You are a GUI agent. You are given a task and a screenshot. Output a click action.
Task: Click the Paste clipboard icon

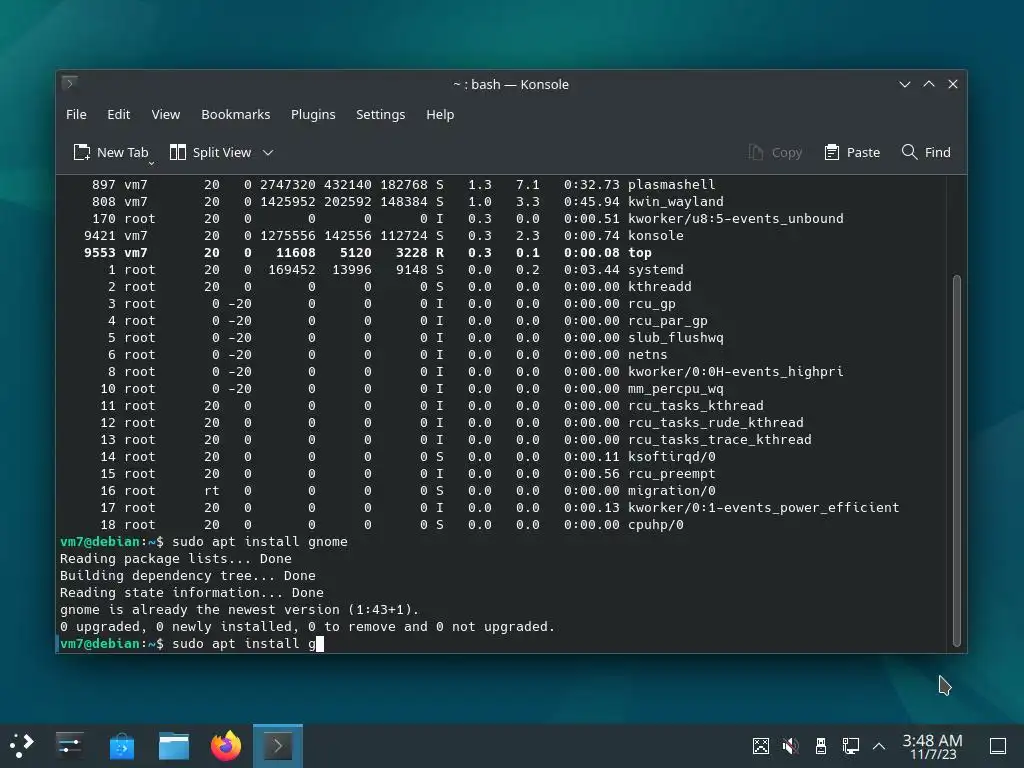tap(831, 152)
